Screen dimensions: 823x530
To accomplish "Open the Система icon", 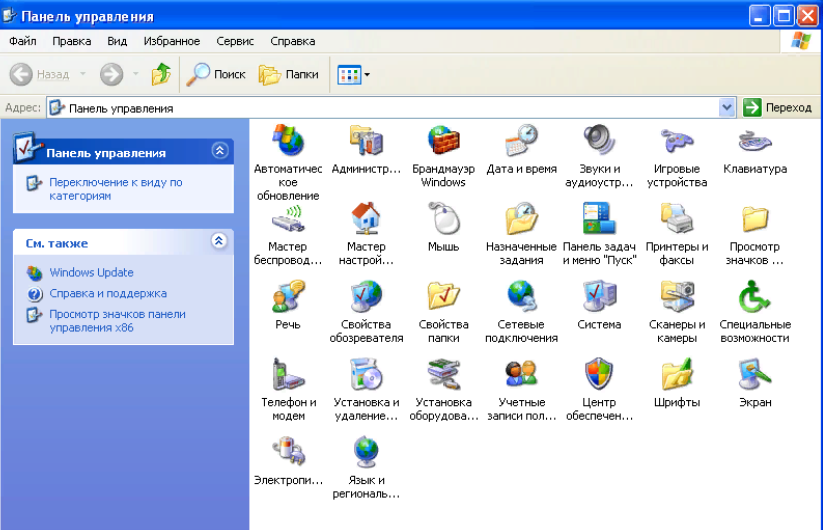I will click(x=599, y=296).
